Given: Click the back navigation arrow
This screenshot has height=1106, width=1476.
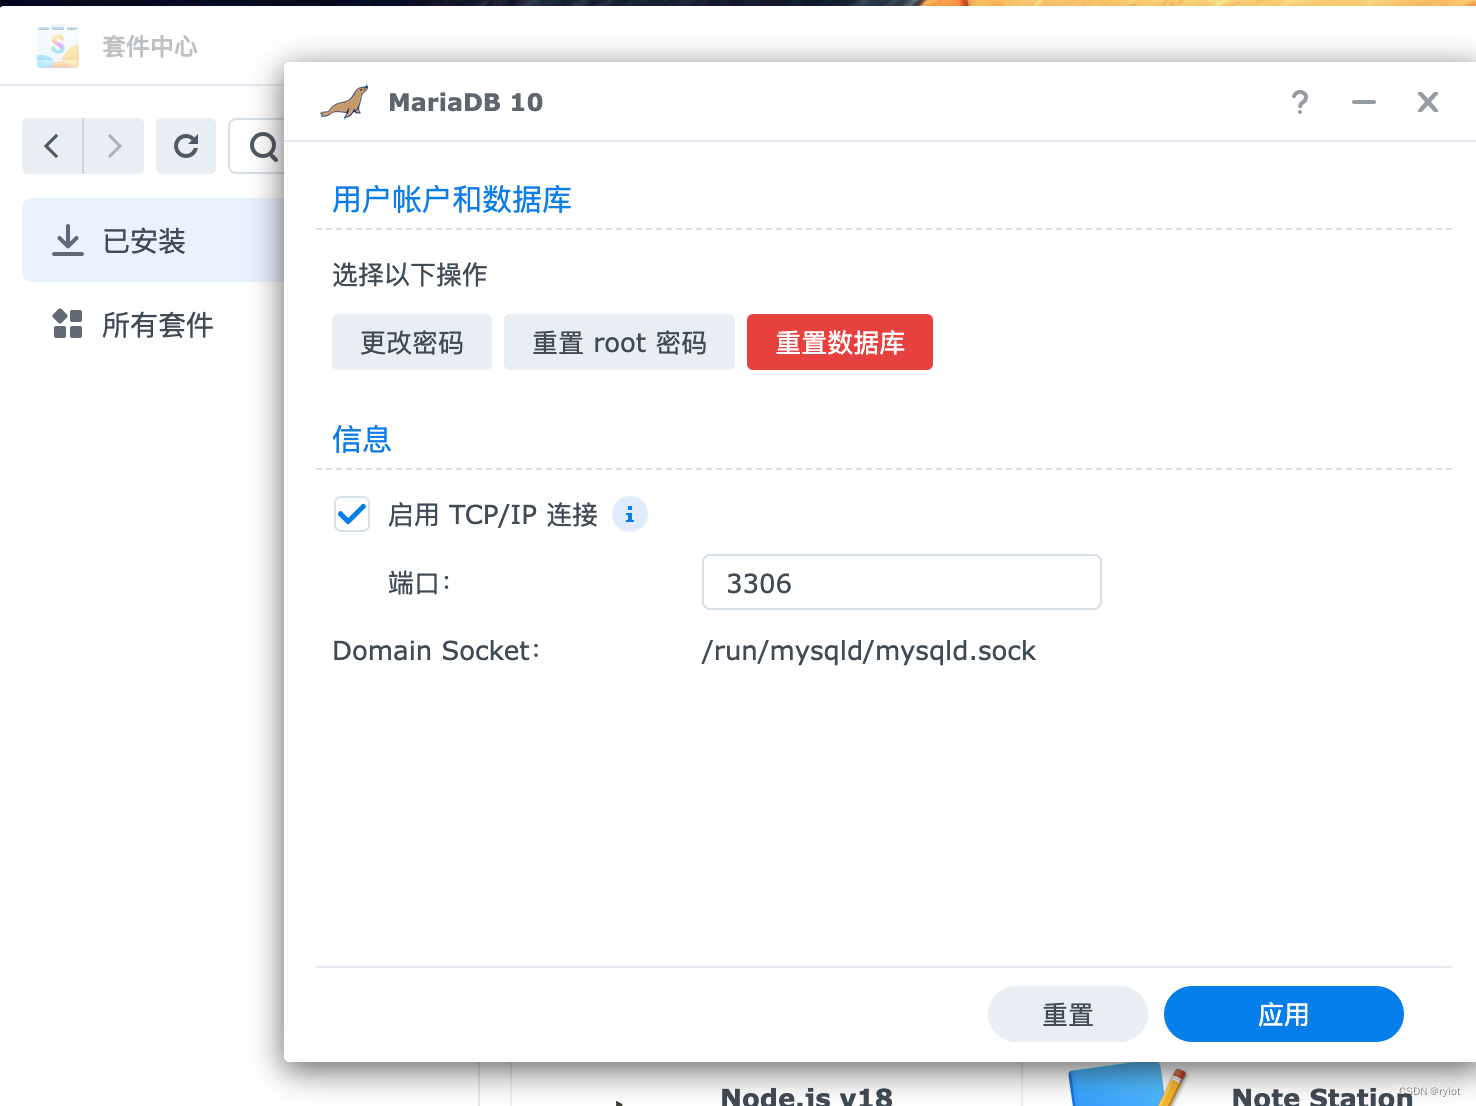Looking at the screenshot, I should coord(52,146).
